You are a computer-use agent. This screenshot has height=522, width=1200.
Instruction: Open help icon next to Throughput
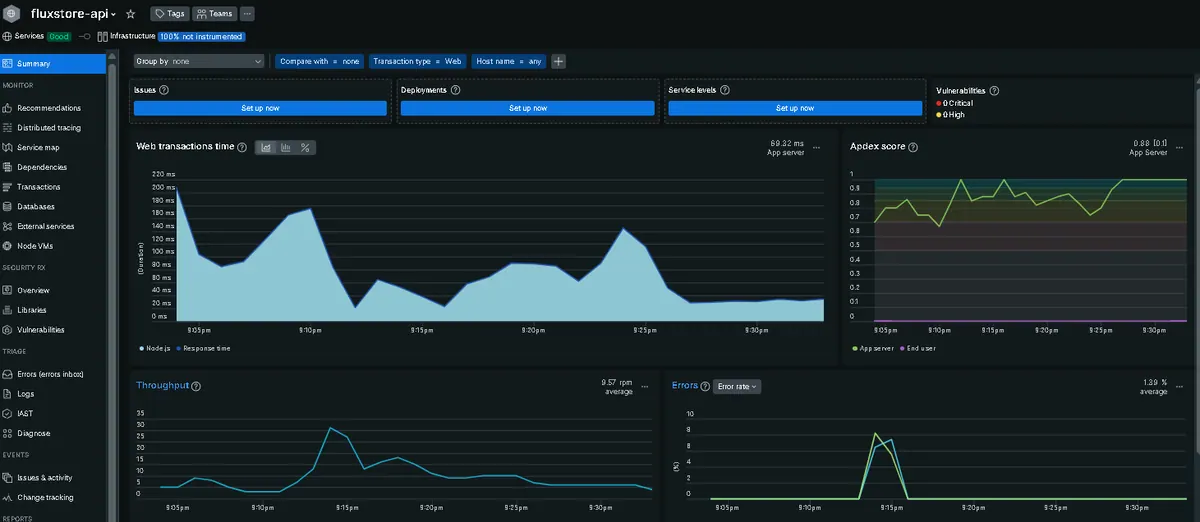(196, 386)
